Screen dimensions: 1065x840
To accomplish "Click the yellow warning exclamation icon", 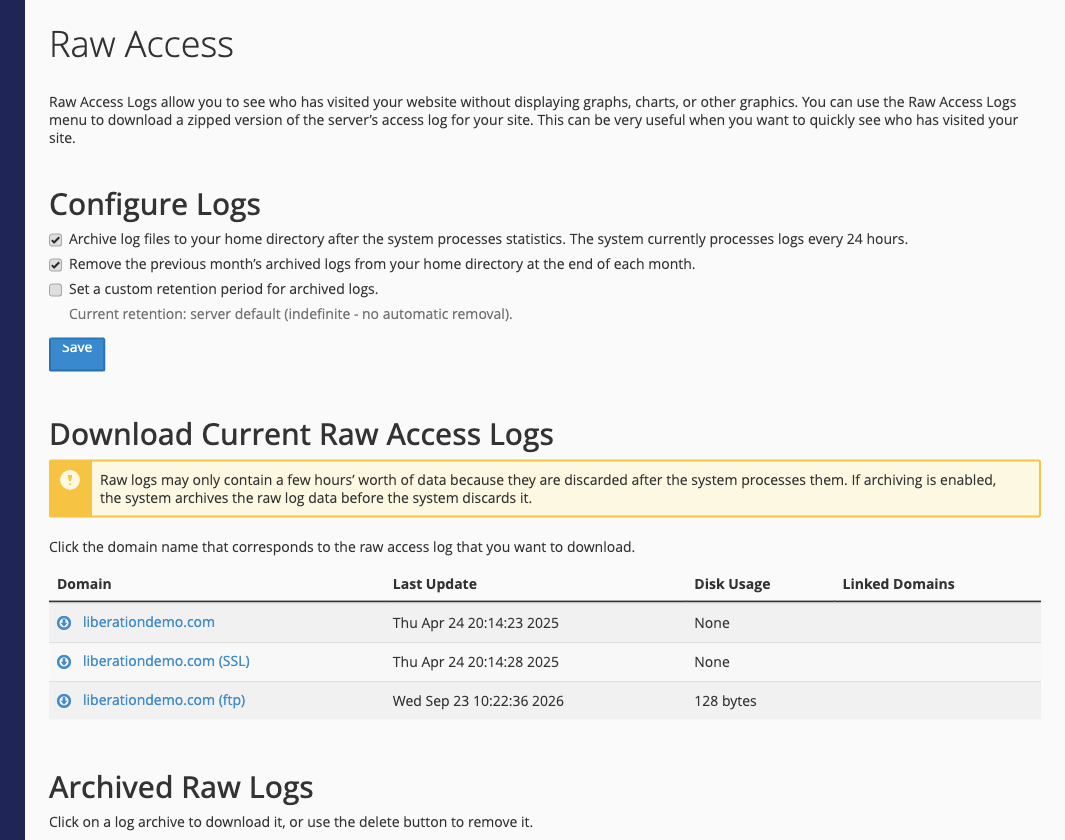I will (x=70, y=480).
